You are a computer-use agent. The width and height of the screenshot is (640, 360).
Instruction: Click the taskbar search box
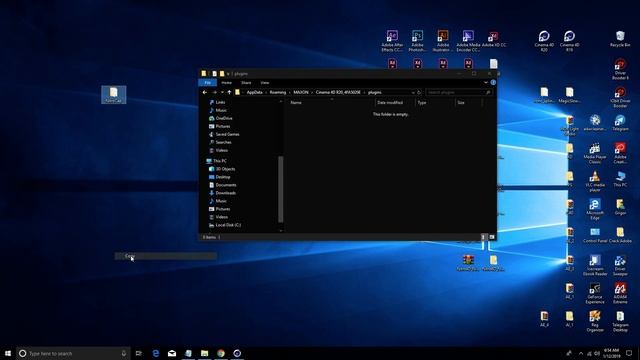[73, 353]
